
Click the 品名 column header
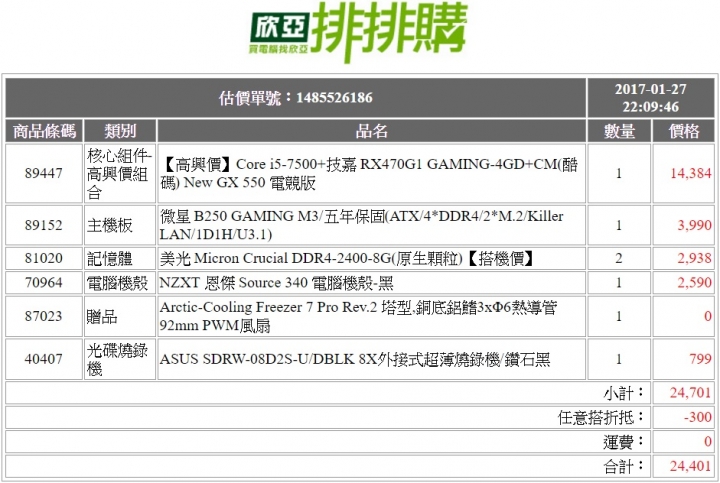coord(371,131)
